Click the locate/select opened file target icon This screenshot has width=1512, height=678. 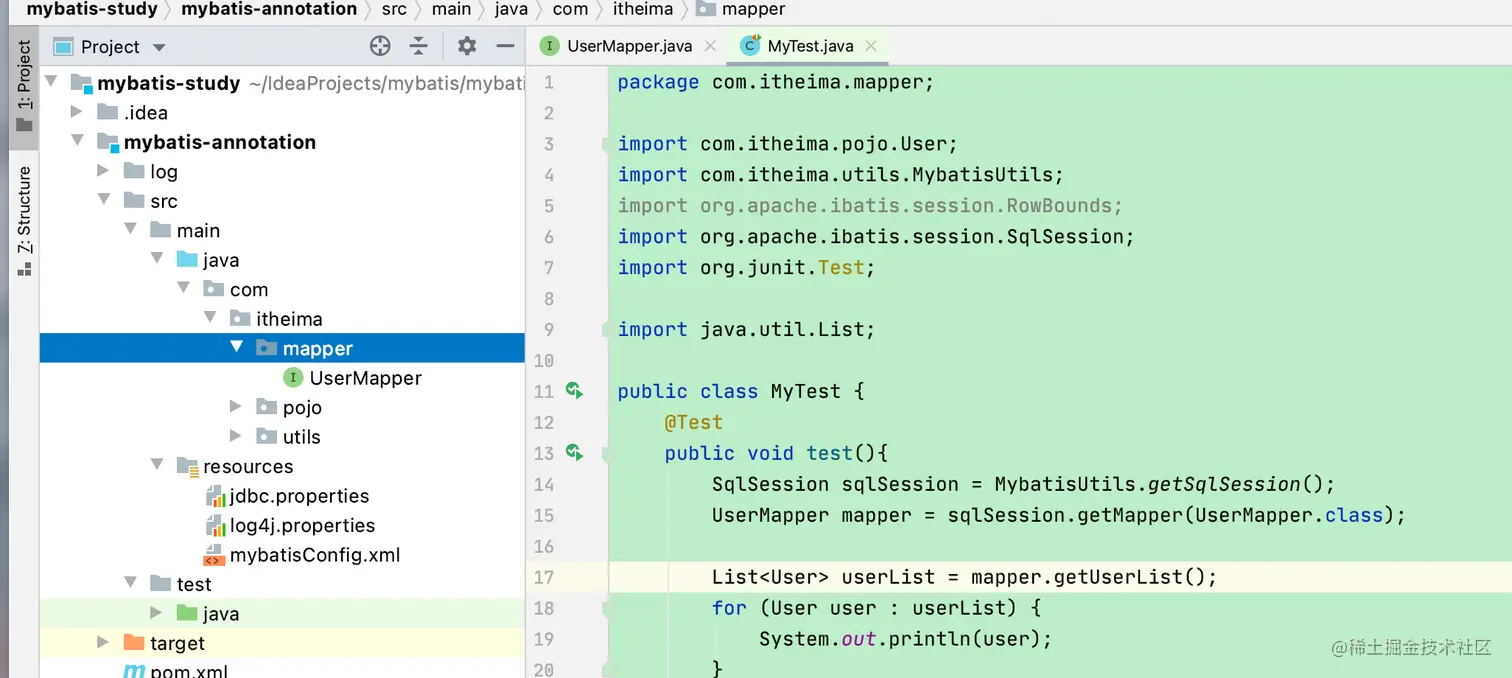pos(380,46)
